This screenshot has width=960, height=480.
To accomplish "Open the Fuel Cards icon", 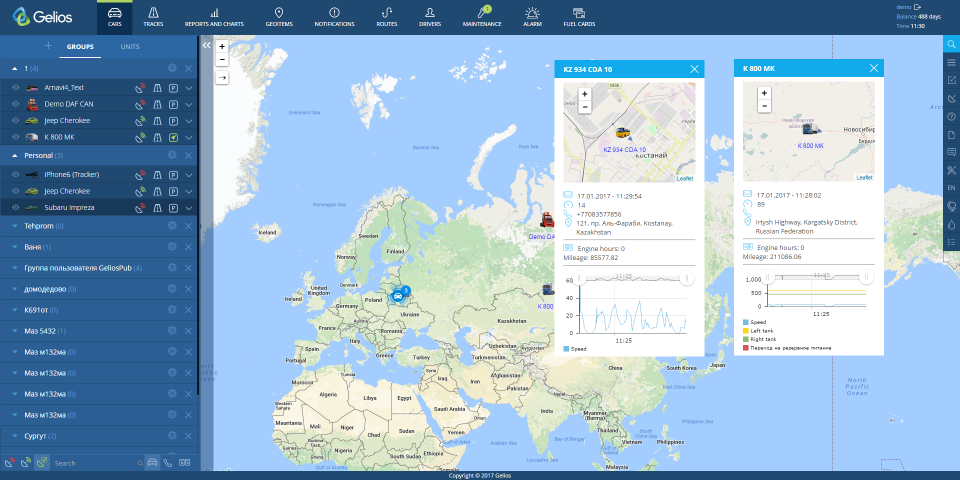I will pos(579,12).
